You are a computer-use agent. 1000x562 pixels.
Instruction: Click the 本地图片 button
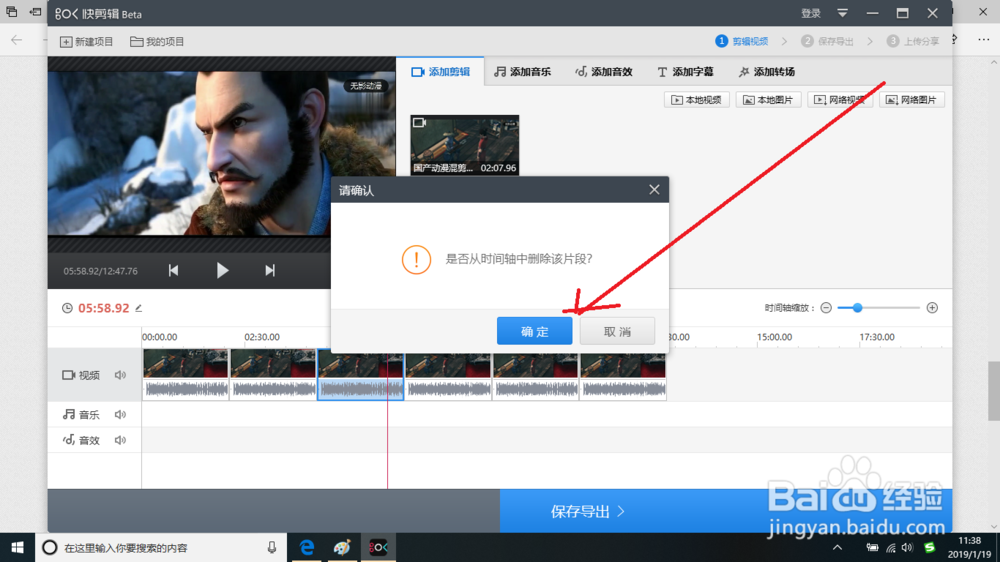coord(768,100)
